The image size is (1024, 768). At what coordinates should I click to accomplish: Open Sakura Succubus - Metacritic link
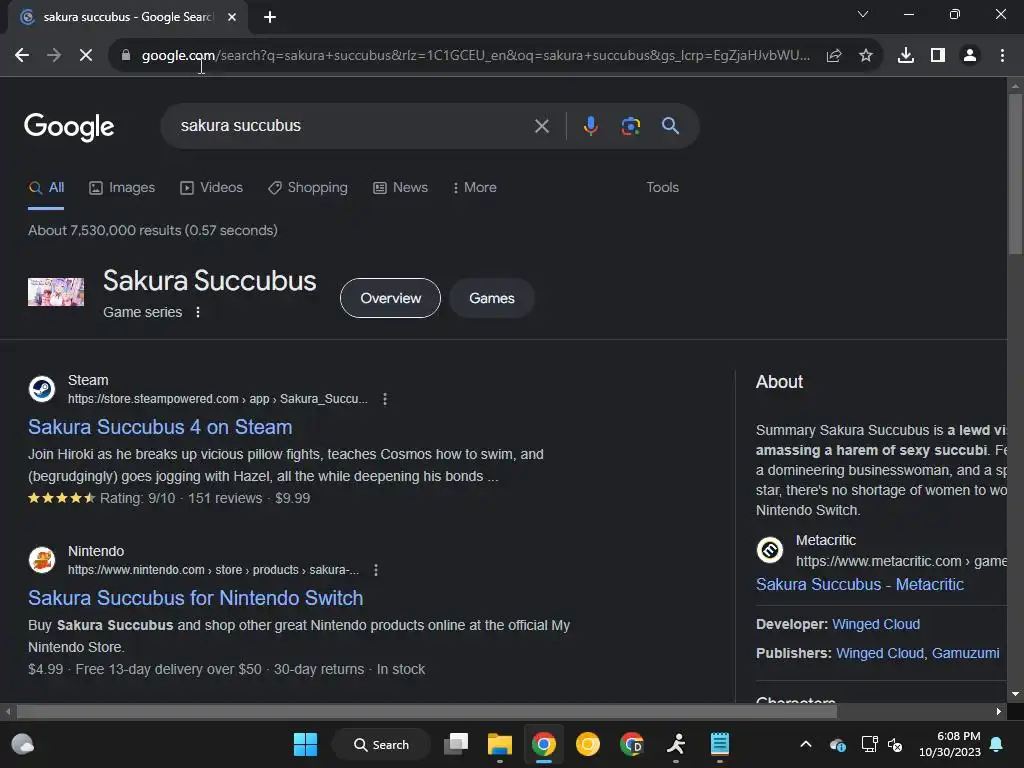pyautogui.click(x=859, y=584)
